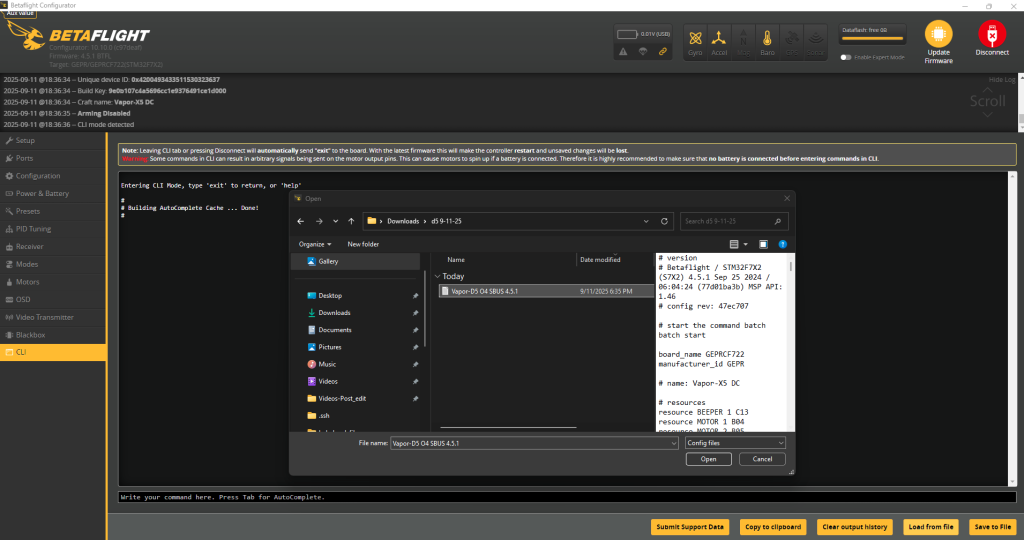
Task: Open the File name history dropdown
Action: point(673,443)
